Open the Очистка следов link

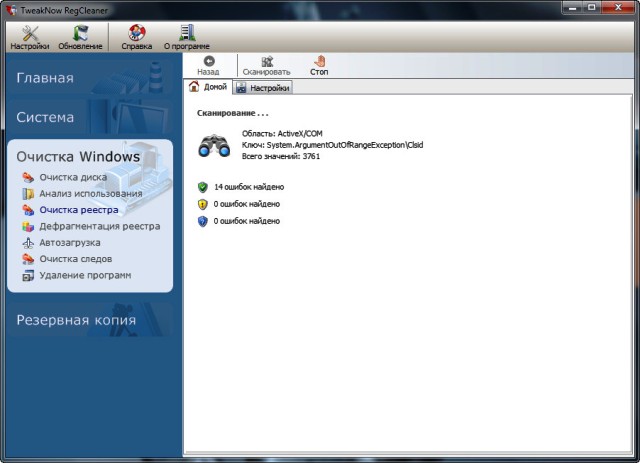click(76, 259)
